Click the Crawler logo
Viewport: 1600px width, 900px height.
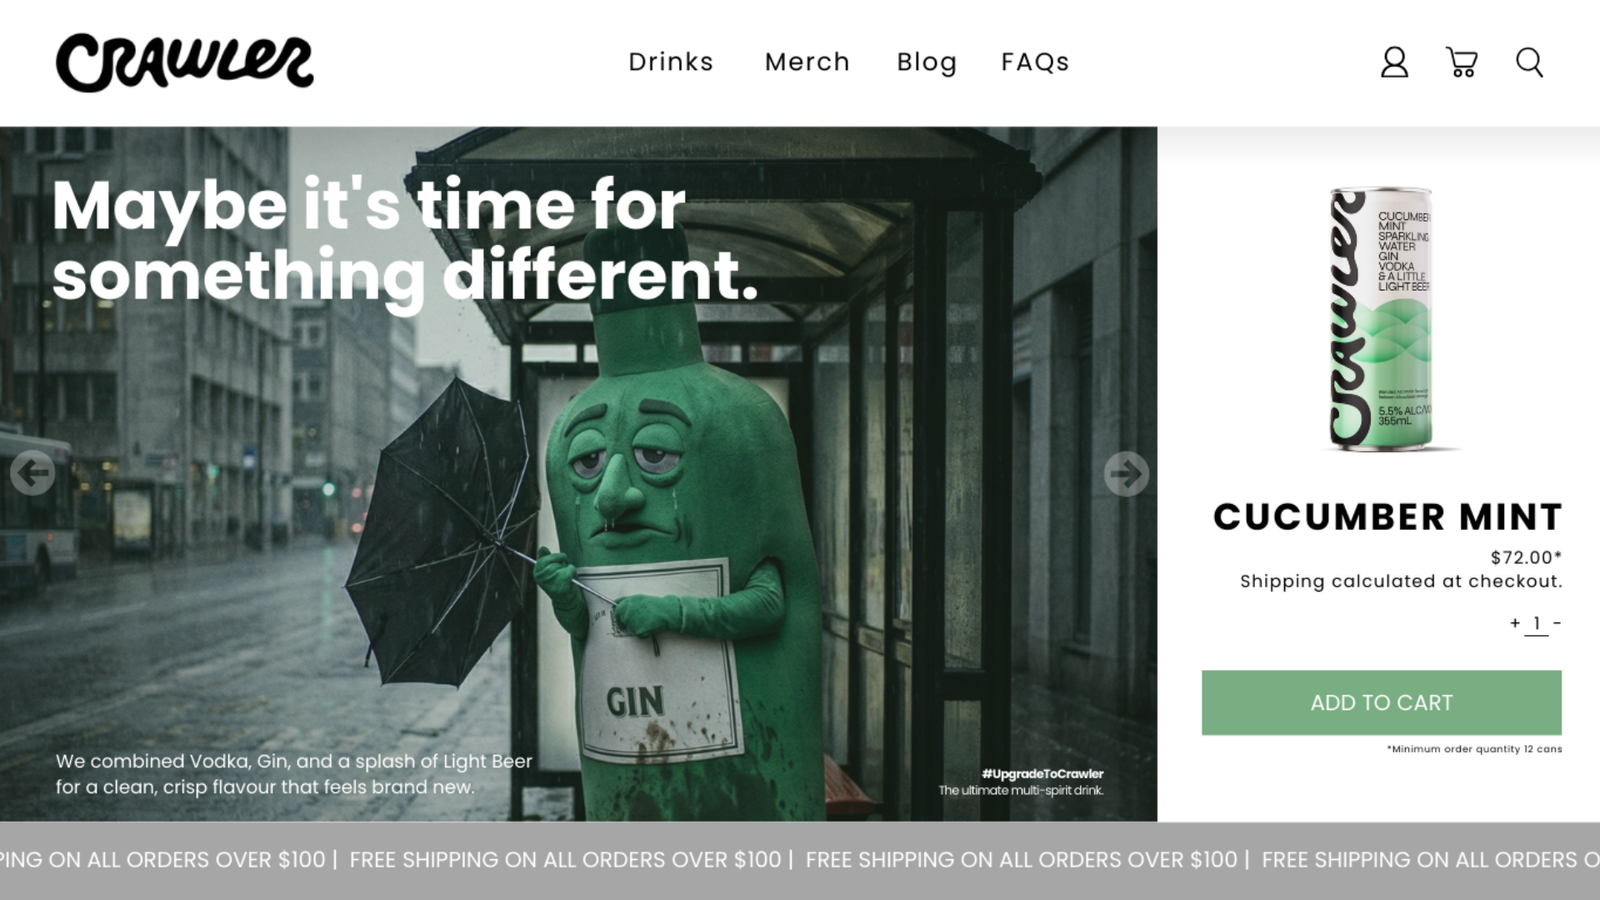pyautogui.click(x=184, y=62)
